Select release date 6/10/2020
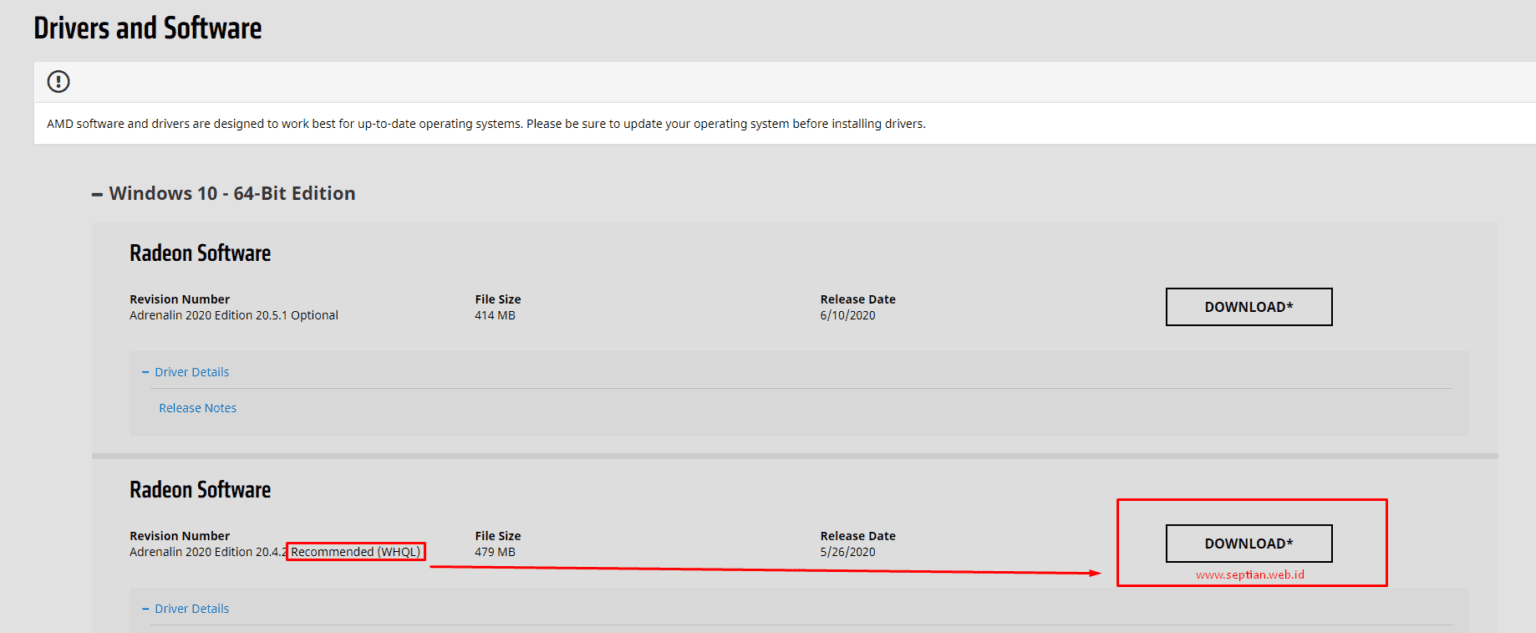This screenshot has height=633, width=1536. pos(848,315)
